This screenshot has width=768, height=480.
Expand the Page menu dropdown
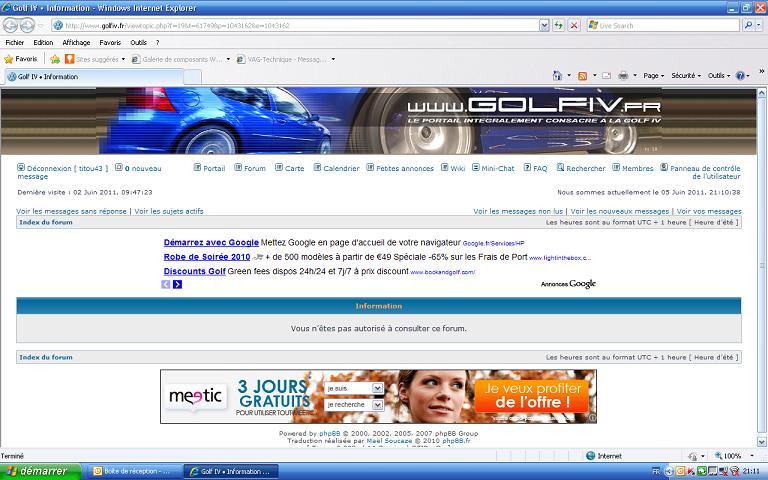[x=654, y=75]
